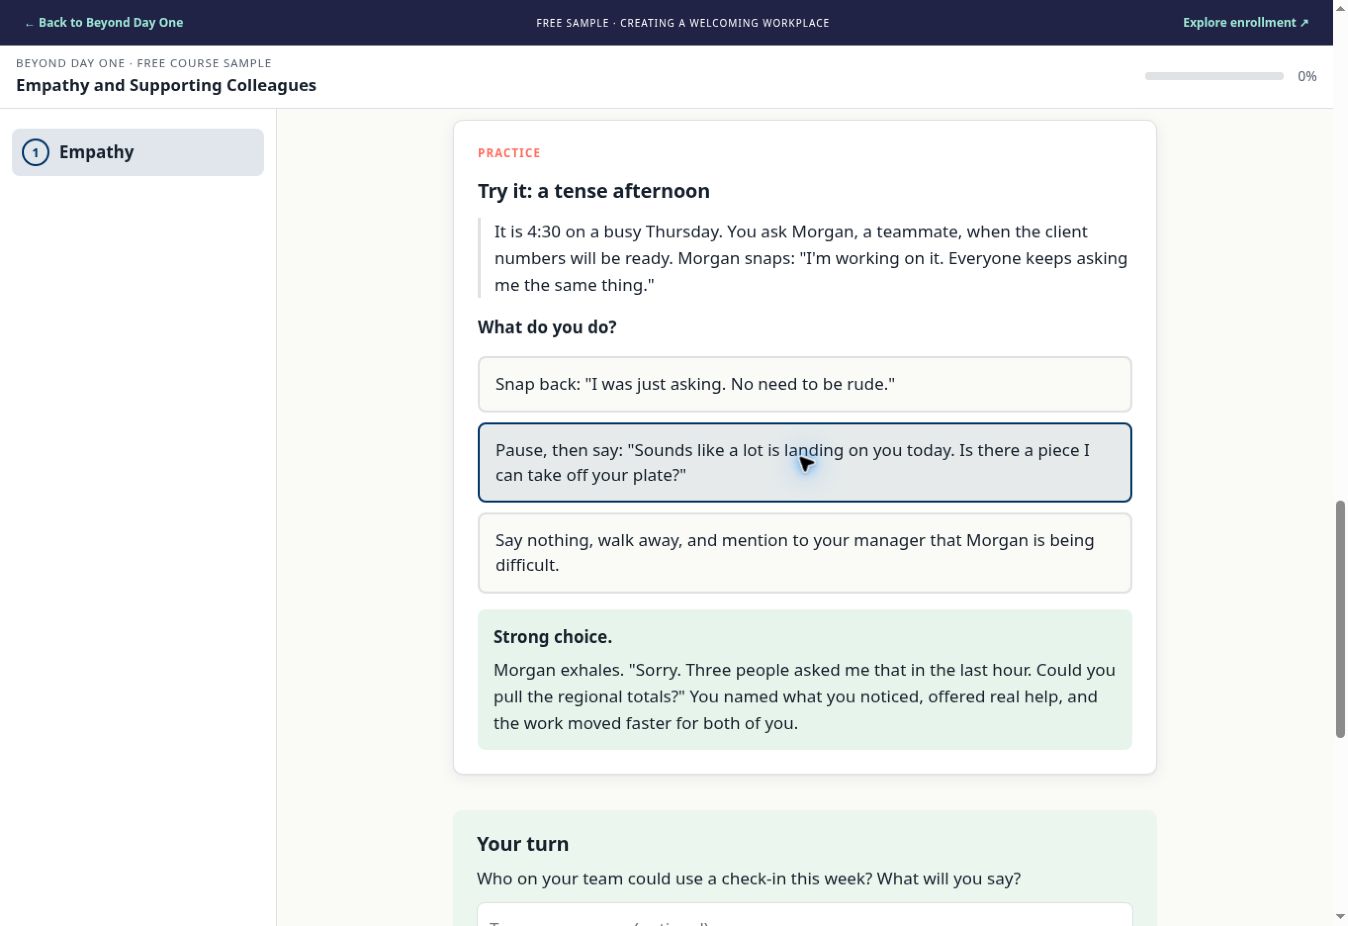Image resolution: width=1348 pixels, height=926 pixels.
Task: Choose the 'Snap back' response option
Action: pyautogui.click(x=805, y=384)
